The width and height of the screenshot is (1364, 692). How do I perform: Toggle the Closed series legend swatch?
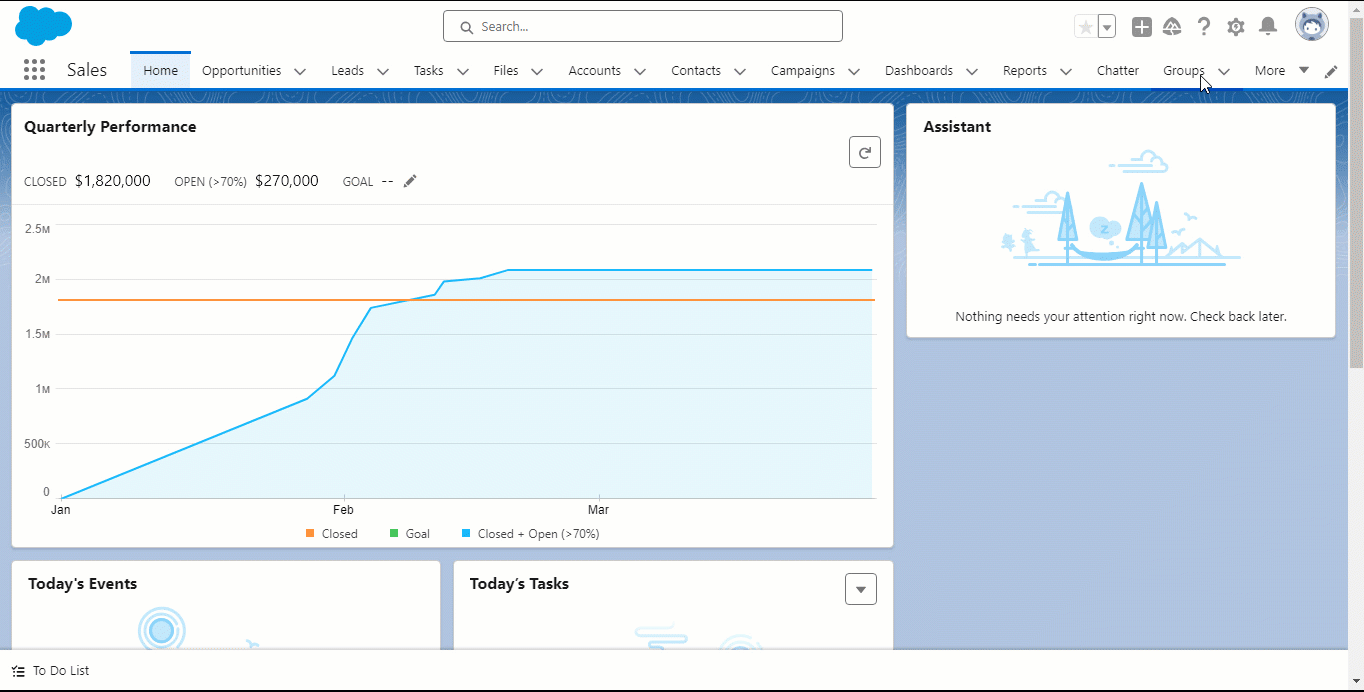coord(310,534)
